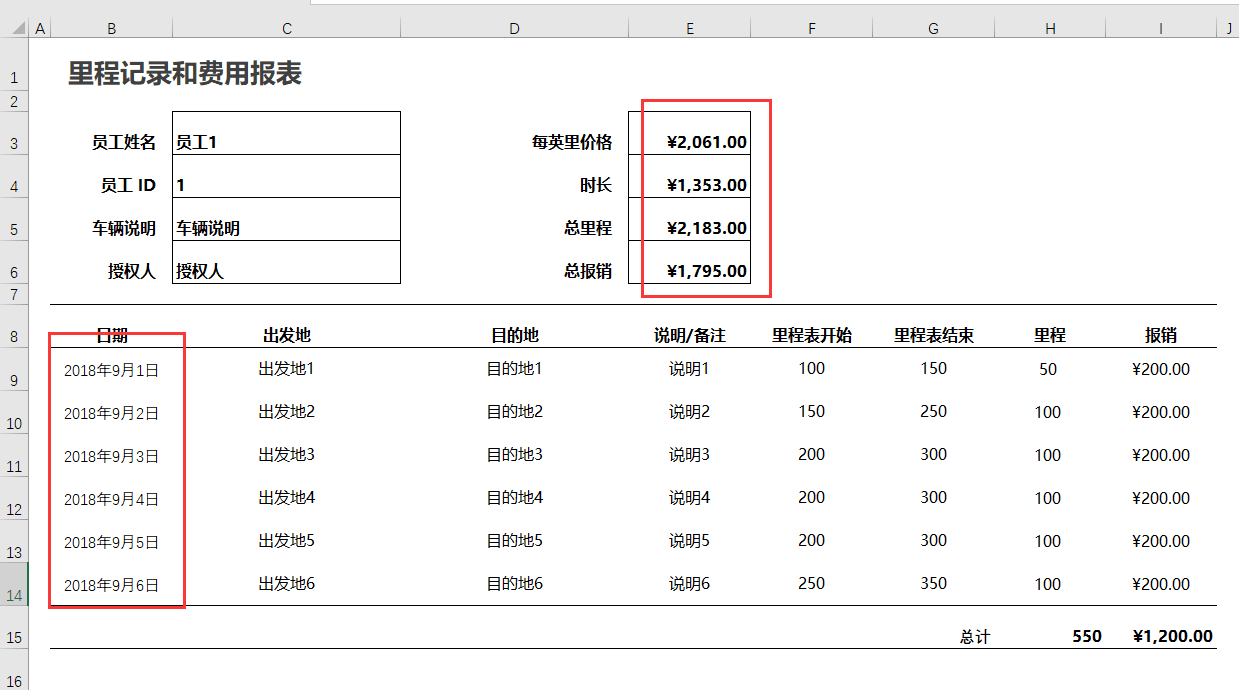1239x690 pixels.
Task: Select the 目的地1 cell
Action: point(515,369)
